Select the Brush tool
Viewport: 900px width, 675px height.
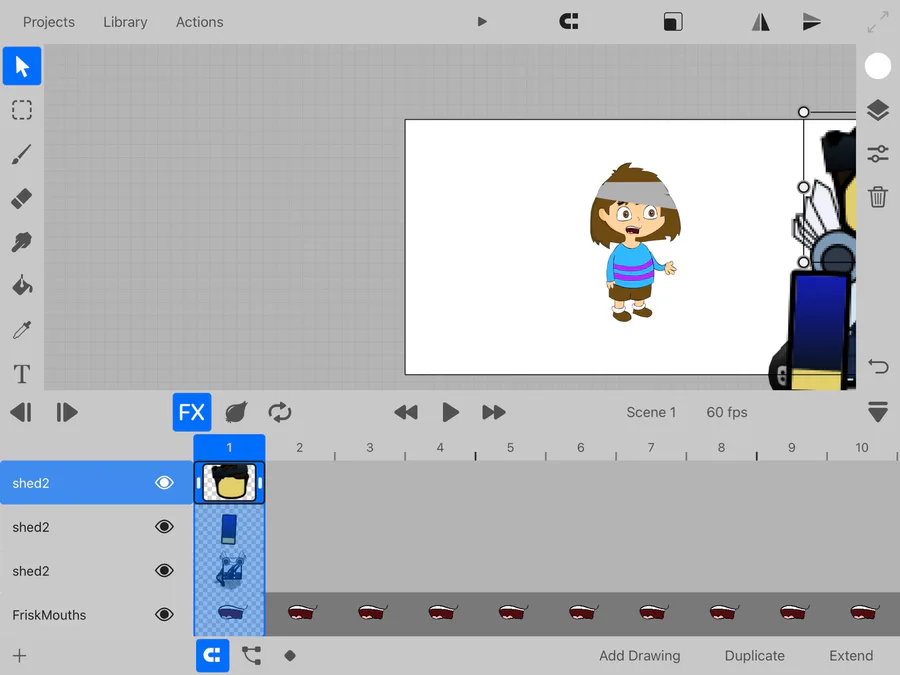point(22,154)
